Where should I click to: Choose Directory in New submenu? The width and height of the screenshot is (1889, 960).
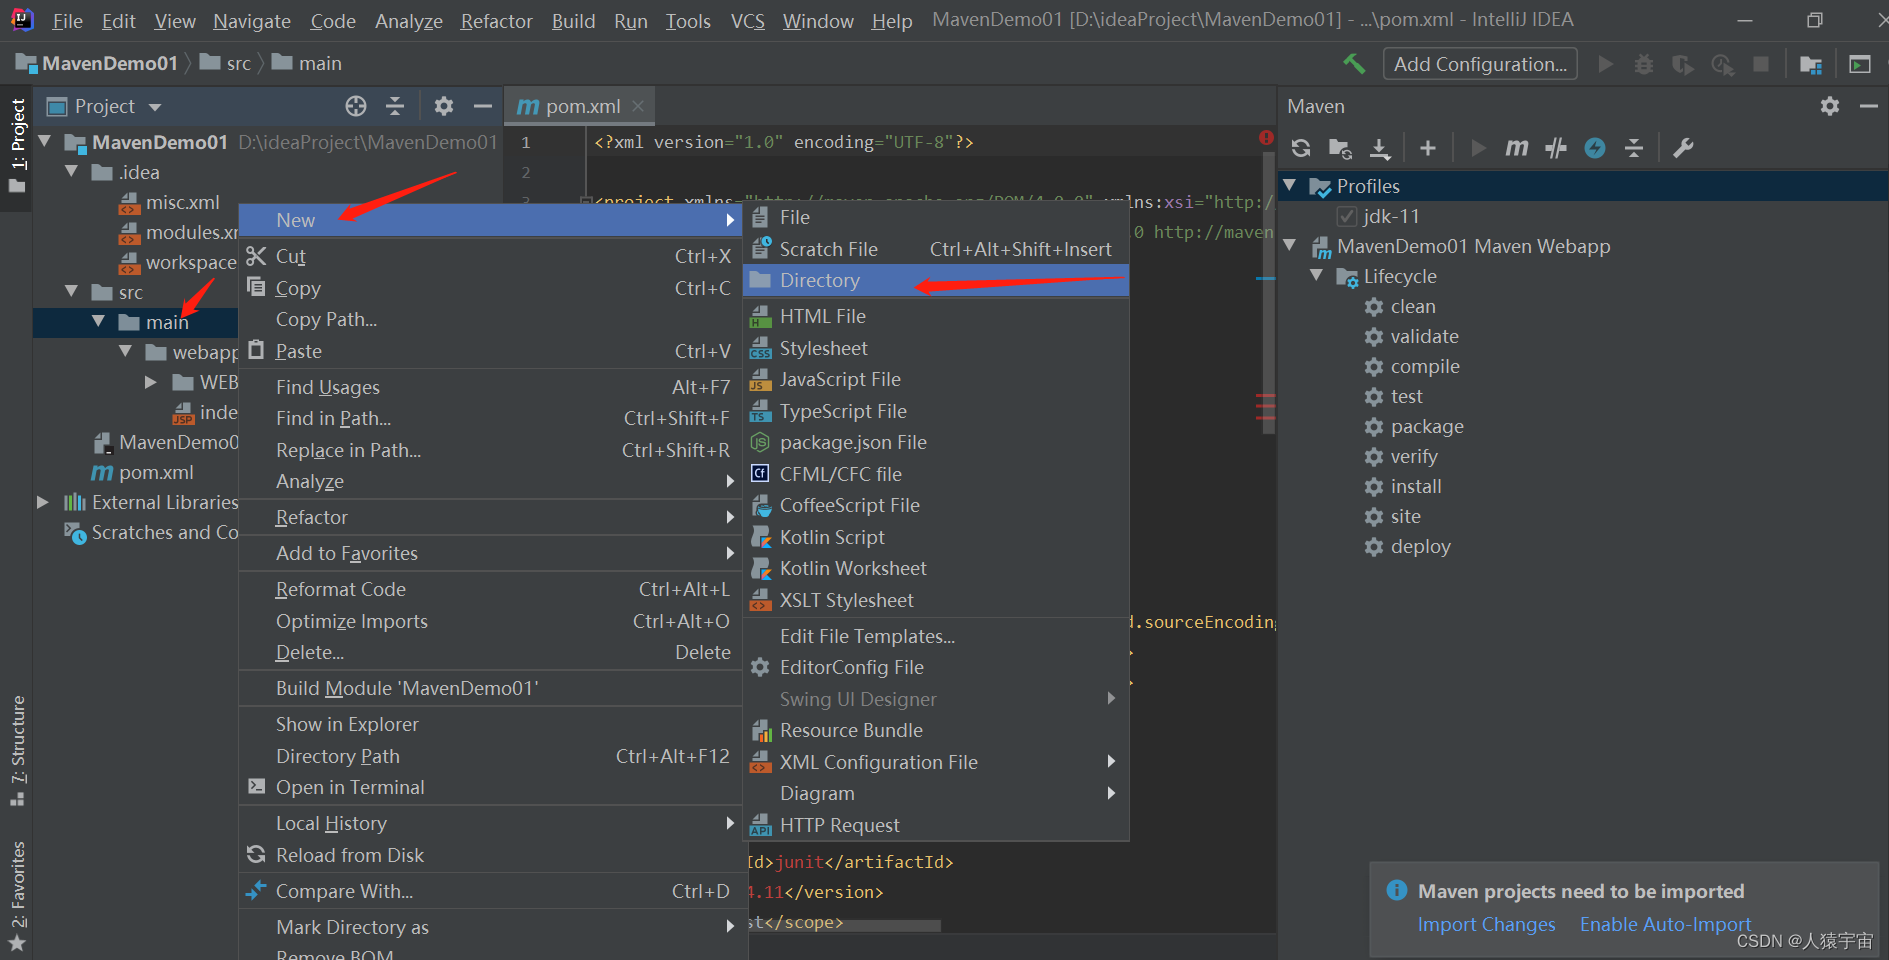point(936,281)
